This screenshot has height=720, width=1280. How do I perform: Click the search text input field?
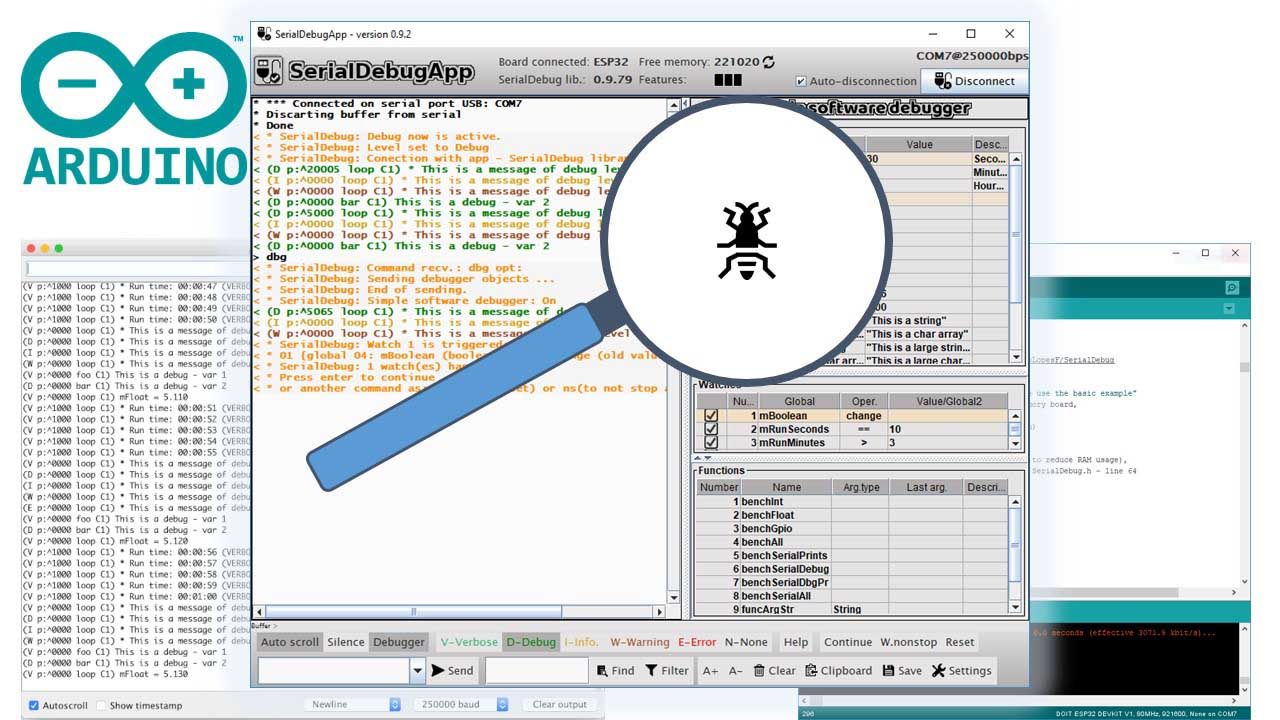point(536,671)
